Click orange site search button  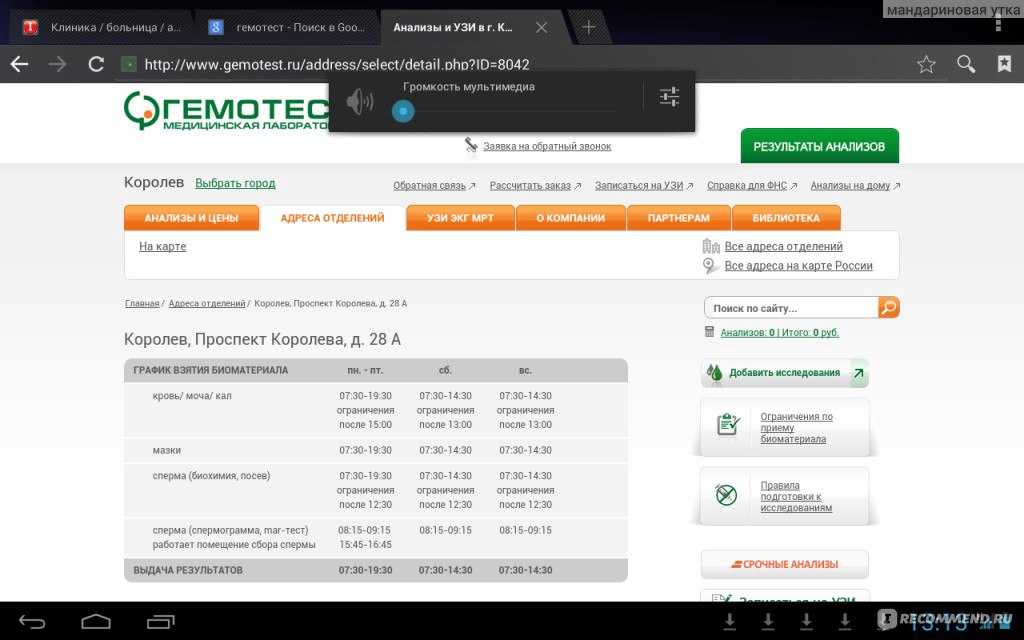click(x=889, y=307)
